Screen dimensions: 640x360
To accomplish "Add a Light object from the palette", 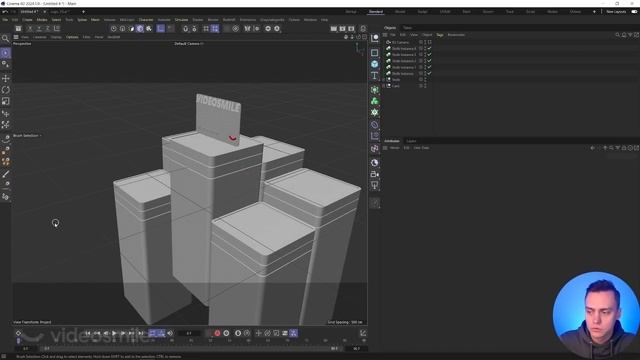I will click(x=374, y=185).
